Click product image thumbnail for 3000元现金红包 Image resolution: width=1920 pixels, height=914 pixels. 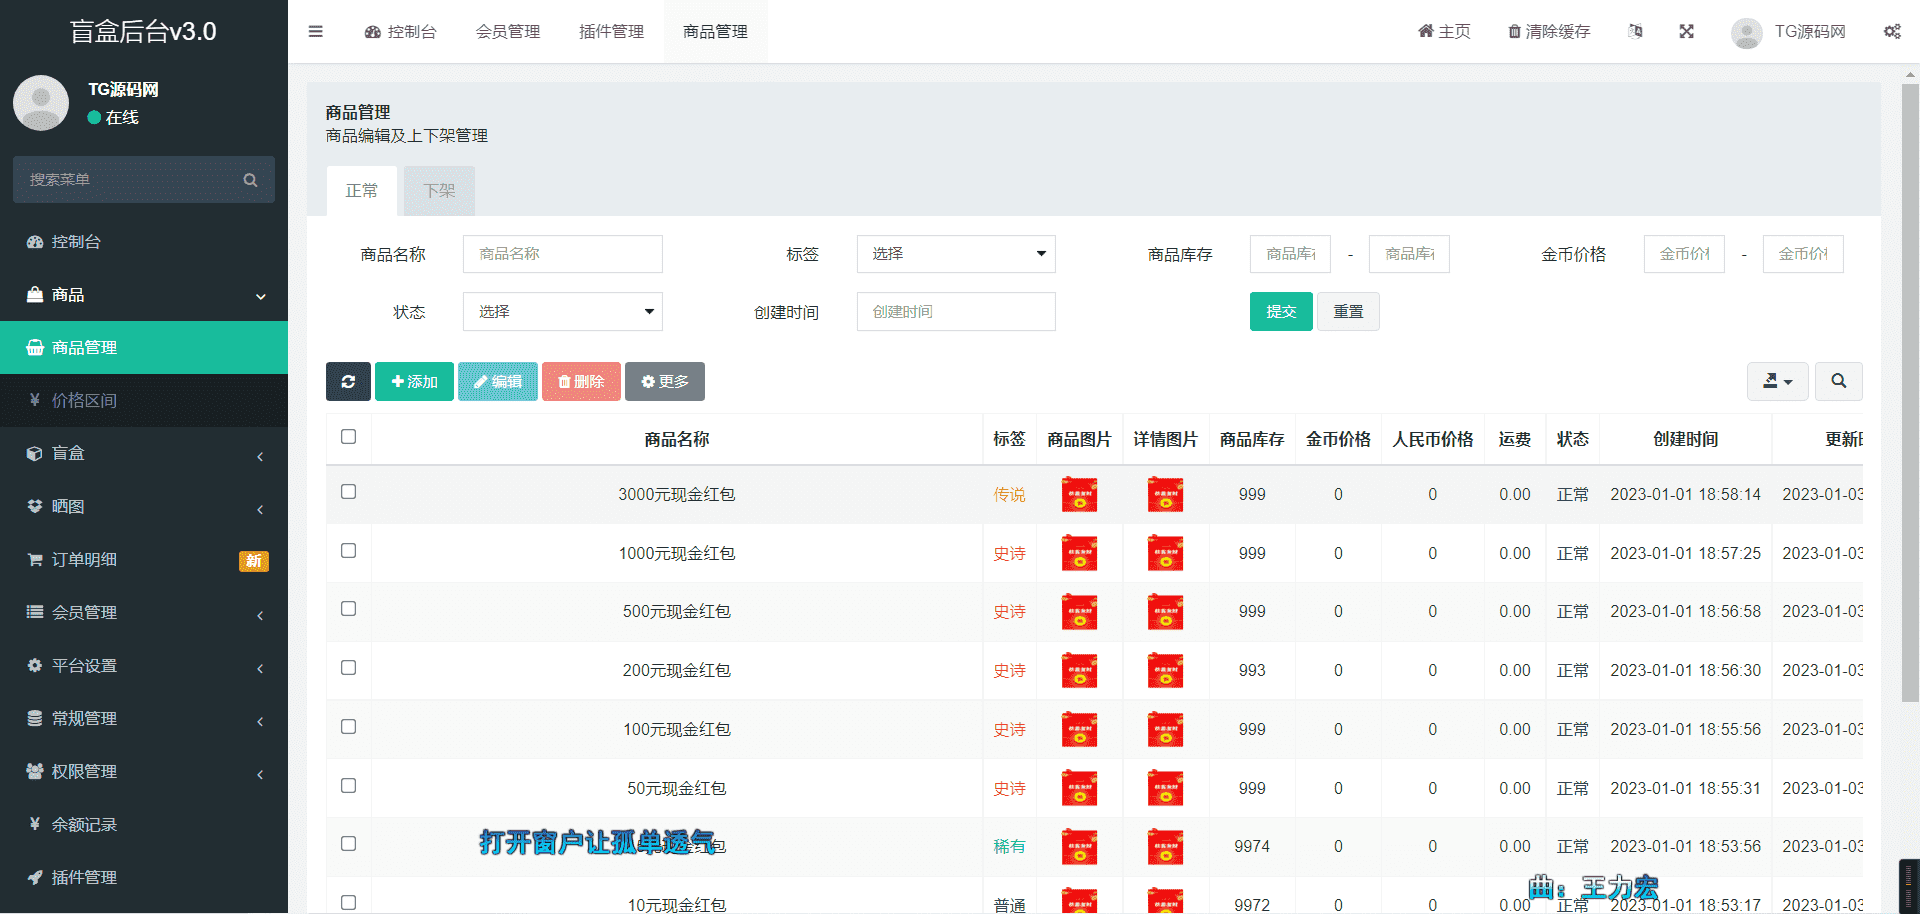coord(1079,495)
